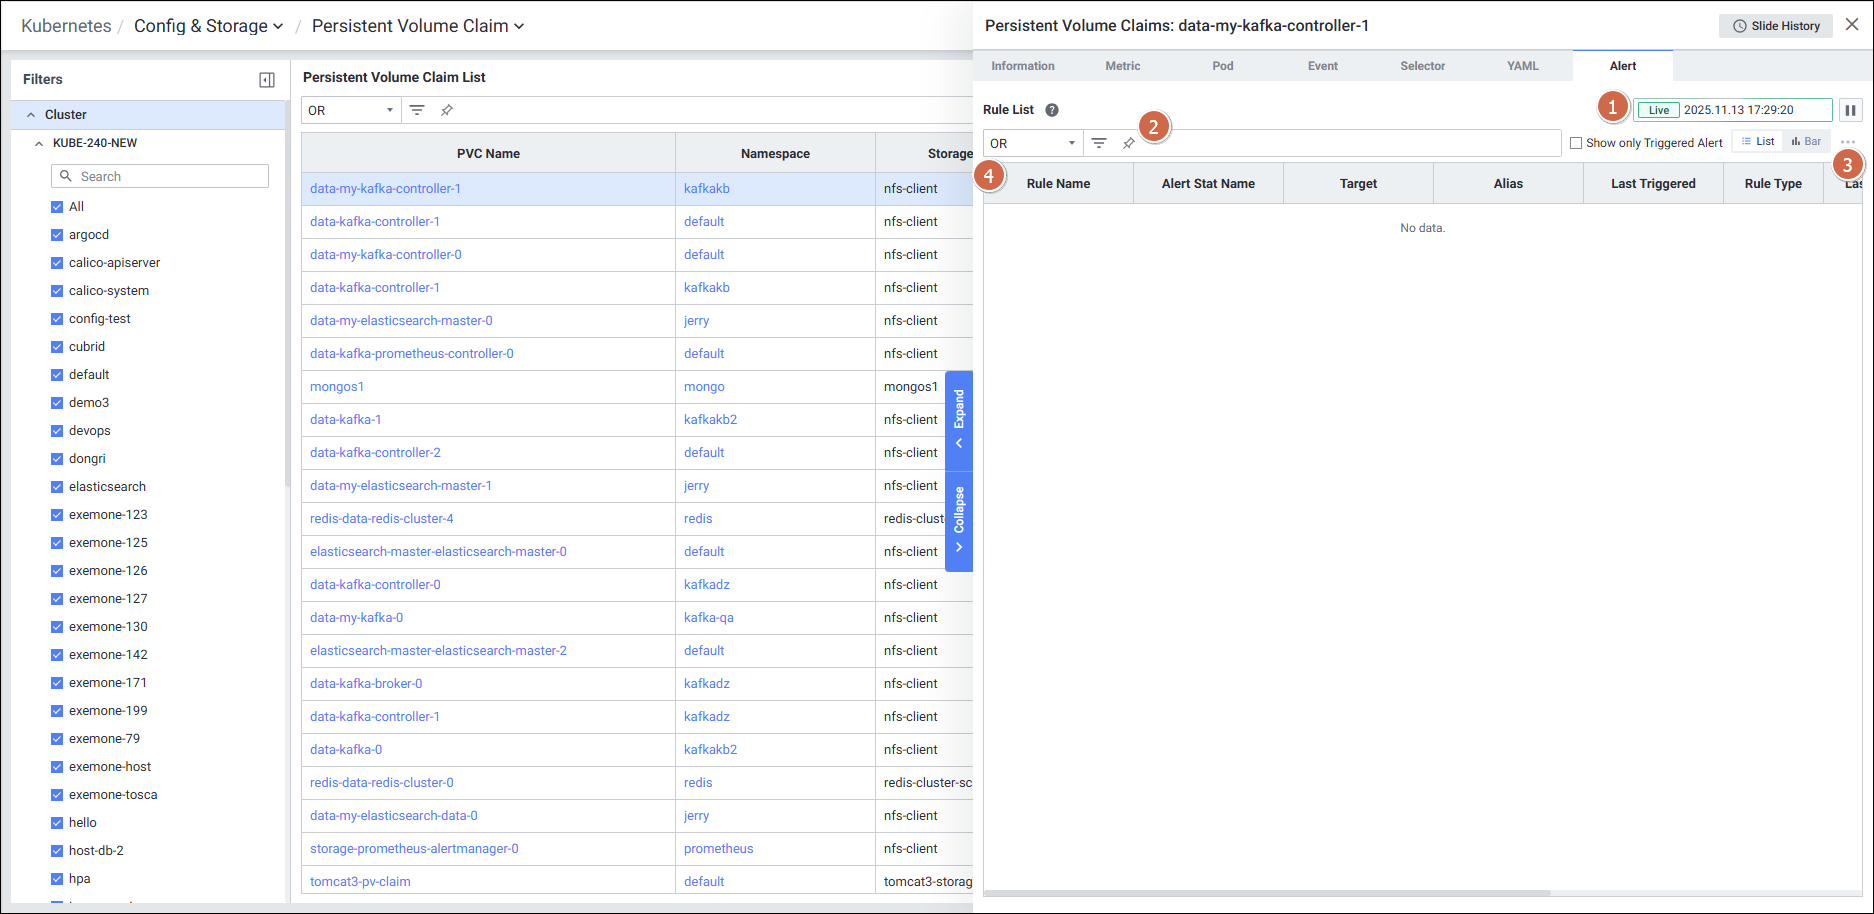Viewport: 1874px width, 914px height.
Task: Click the pin icon in Rule List toolbar
Action: [x=1128, y=143]
